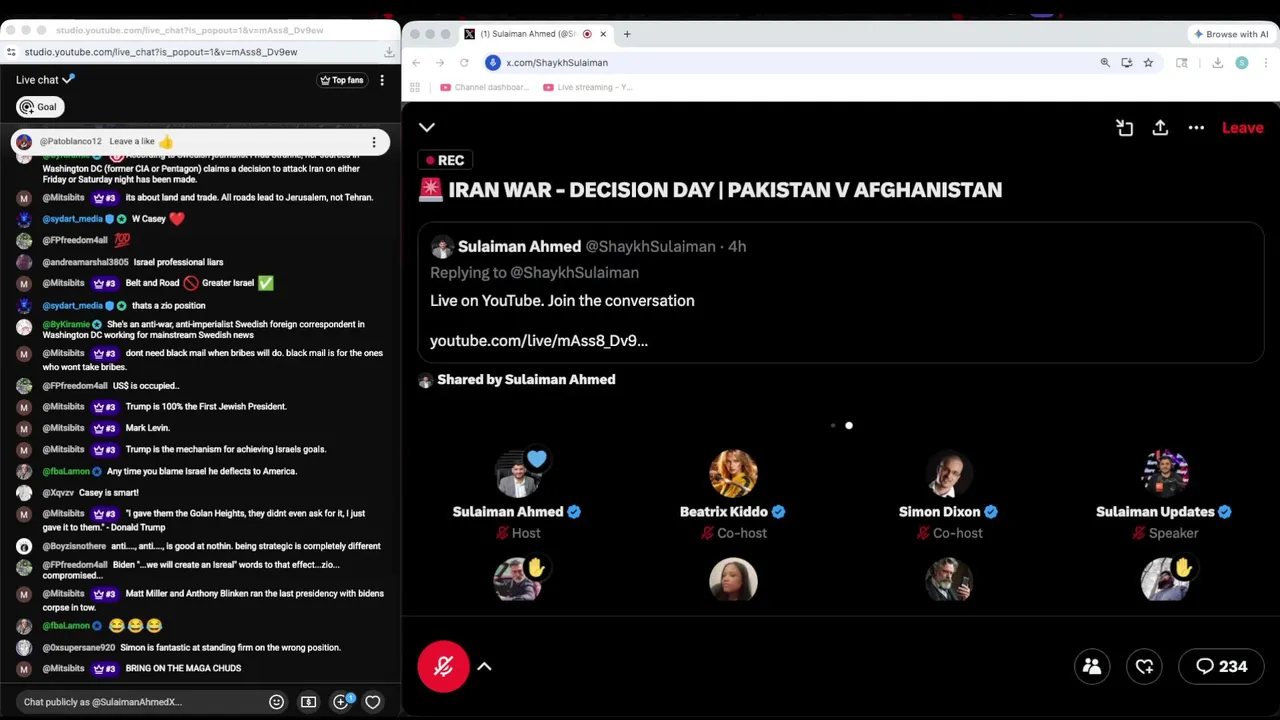The image size is (1280, 720).
Task: Open the live chat three-dot options menu
Action: click(382, 80)
